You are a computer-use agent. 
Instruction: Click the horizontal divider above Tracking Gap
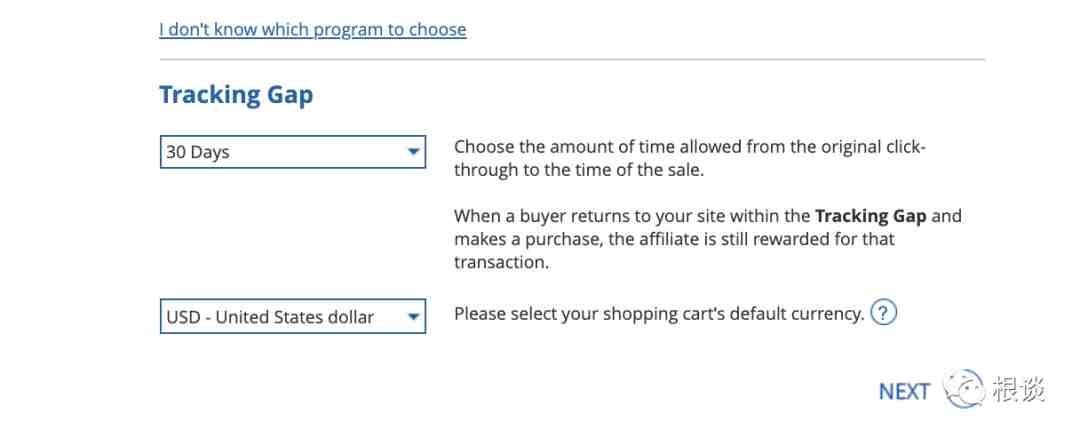(x=572, y=59)
